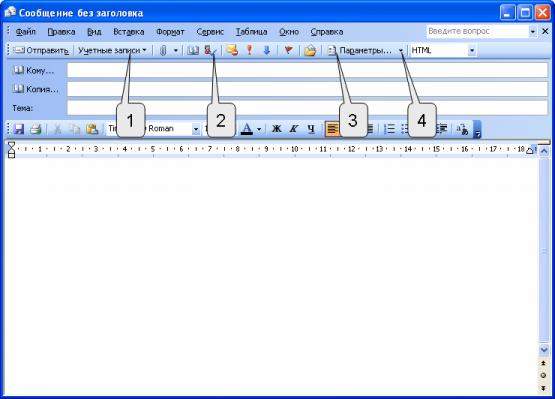Expand the font color dropdown arrow

(259, 129)
